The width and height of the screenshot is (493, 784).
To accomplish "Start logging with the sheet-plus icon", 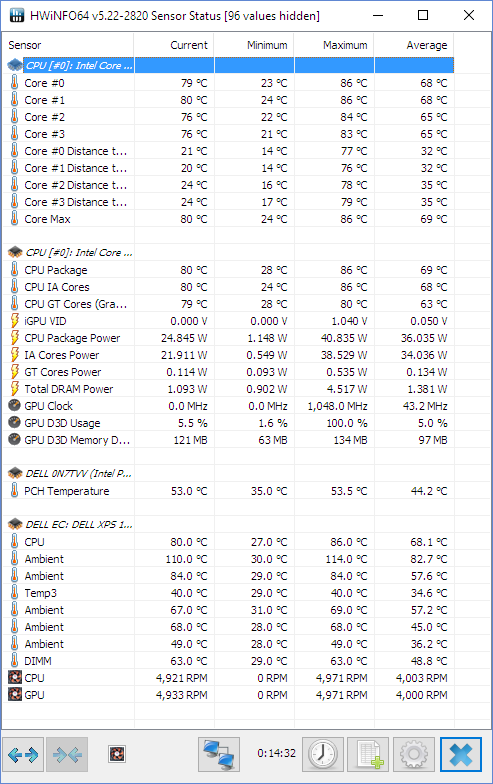I will coord(368,754).
